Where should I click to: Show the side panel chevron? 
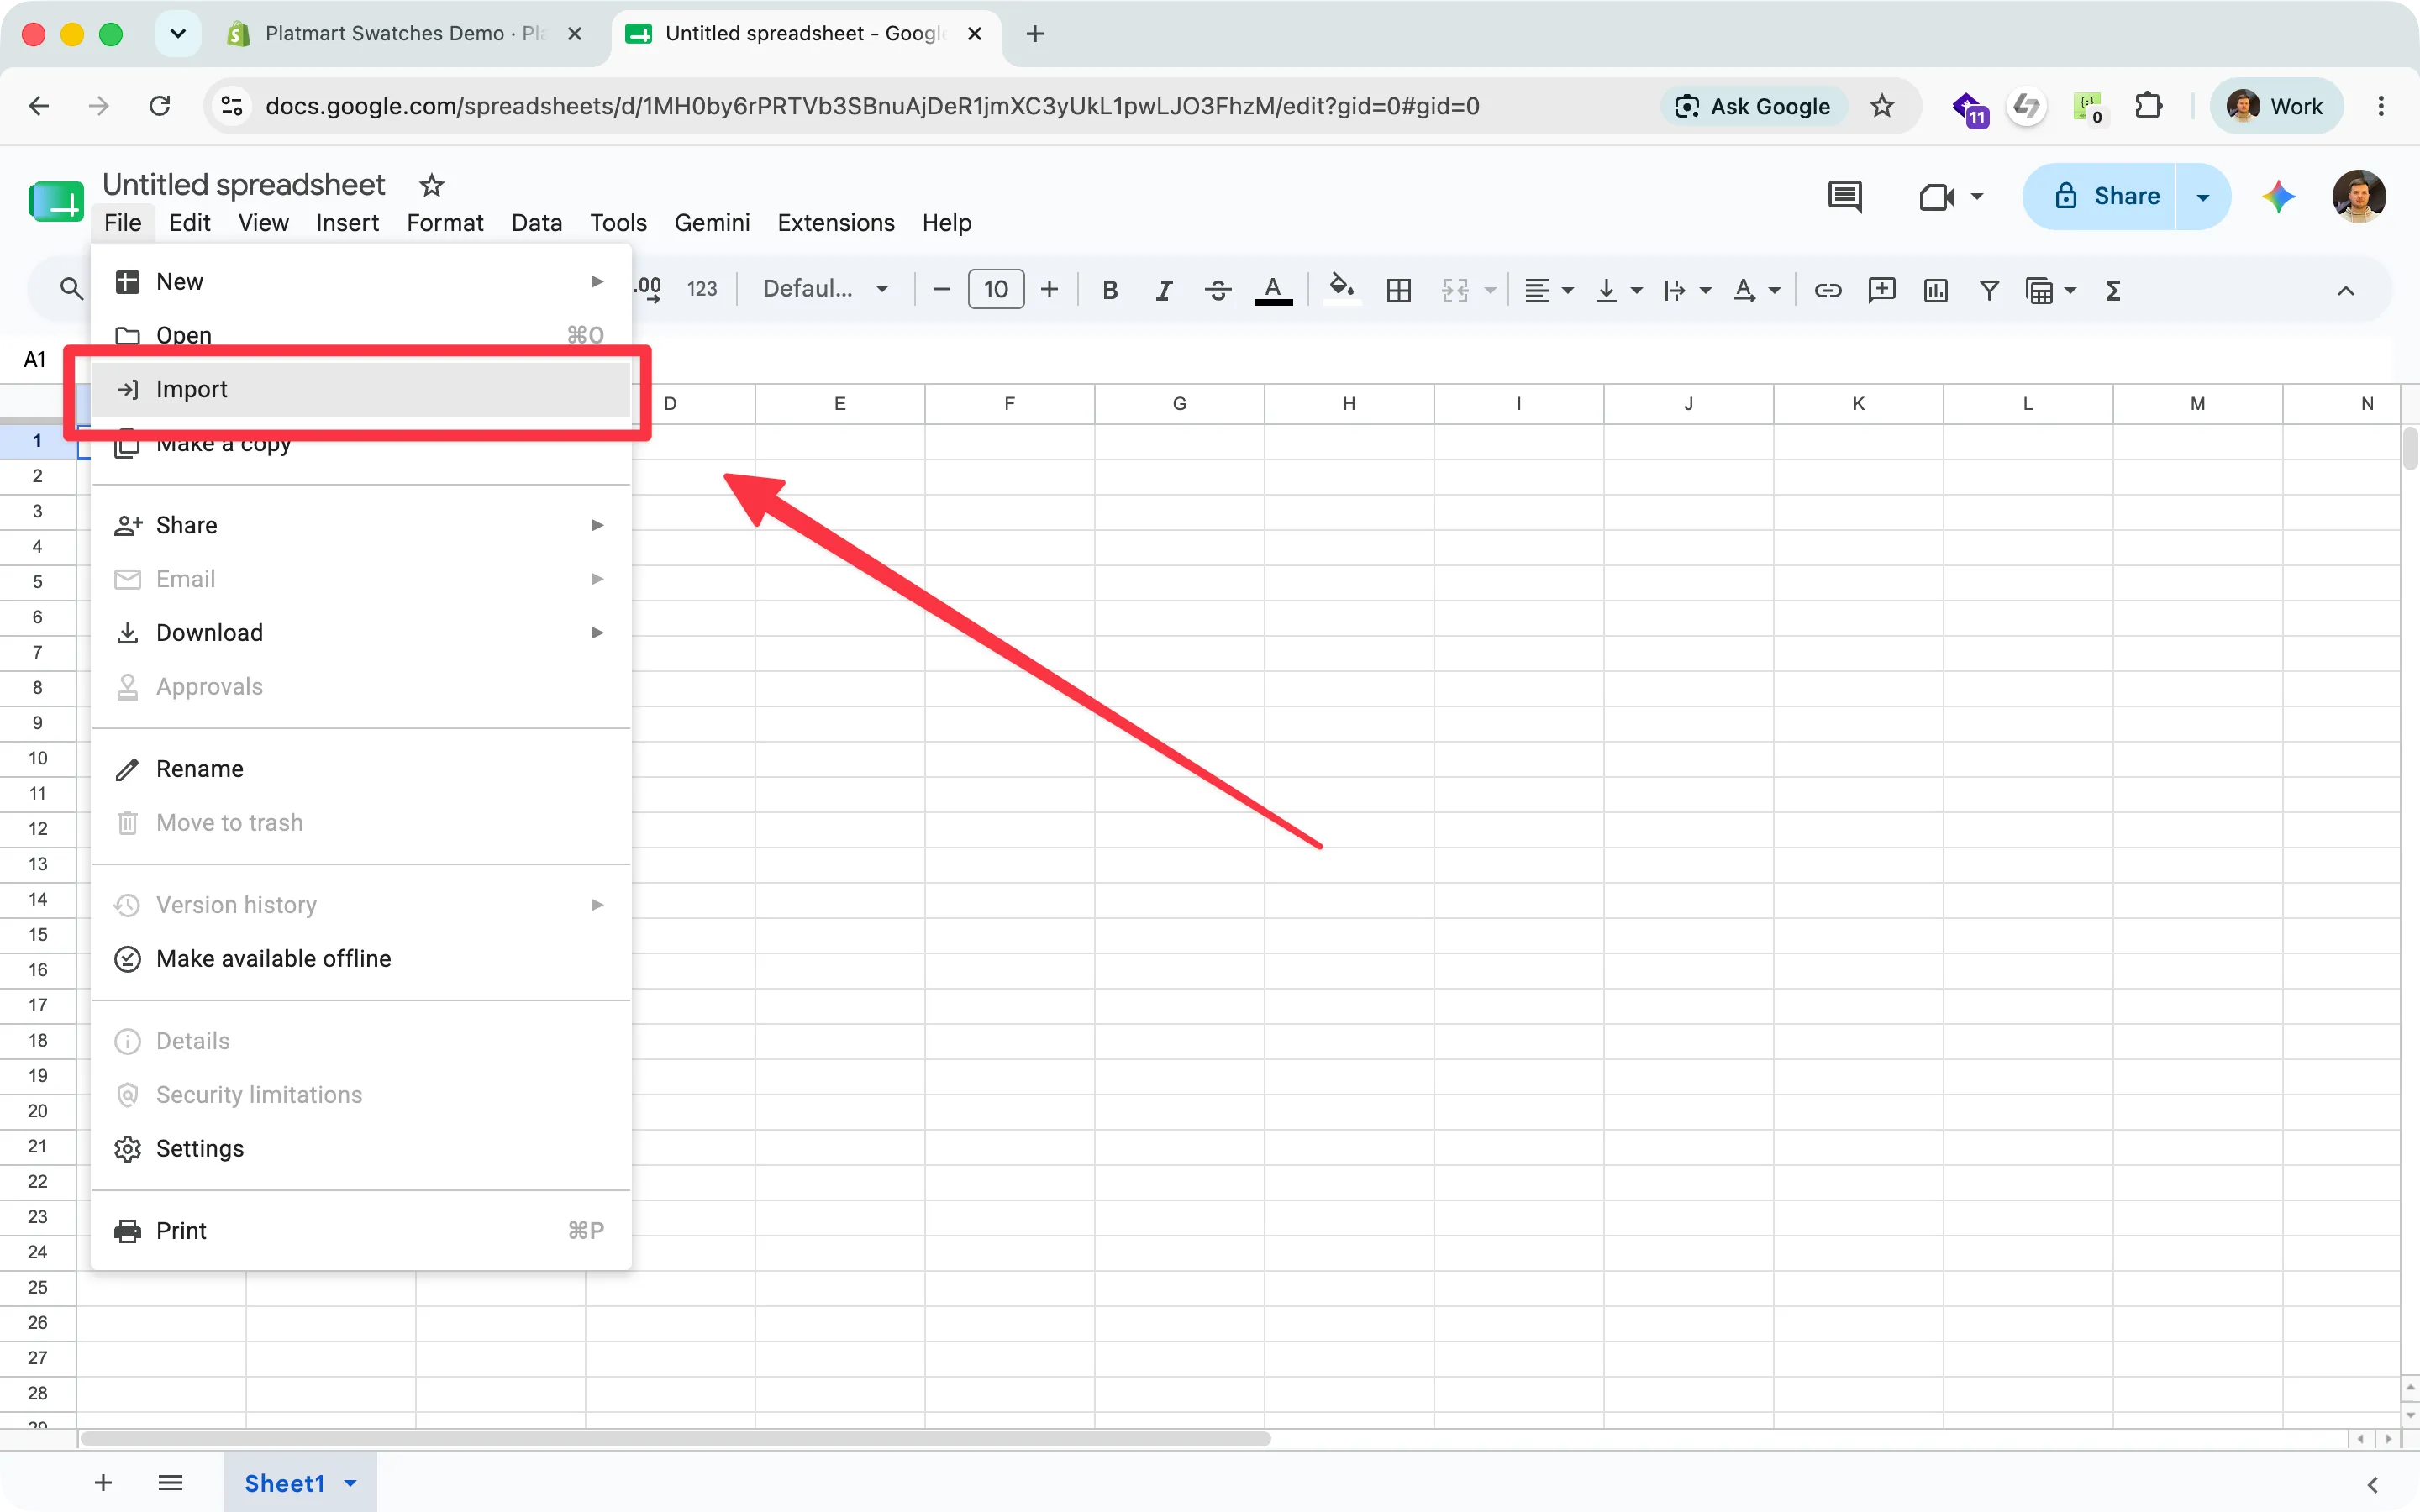pyautogui.click(x=2372, y=1484)
